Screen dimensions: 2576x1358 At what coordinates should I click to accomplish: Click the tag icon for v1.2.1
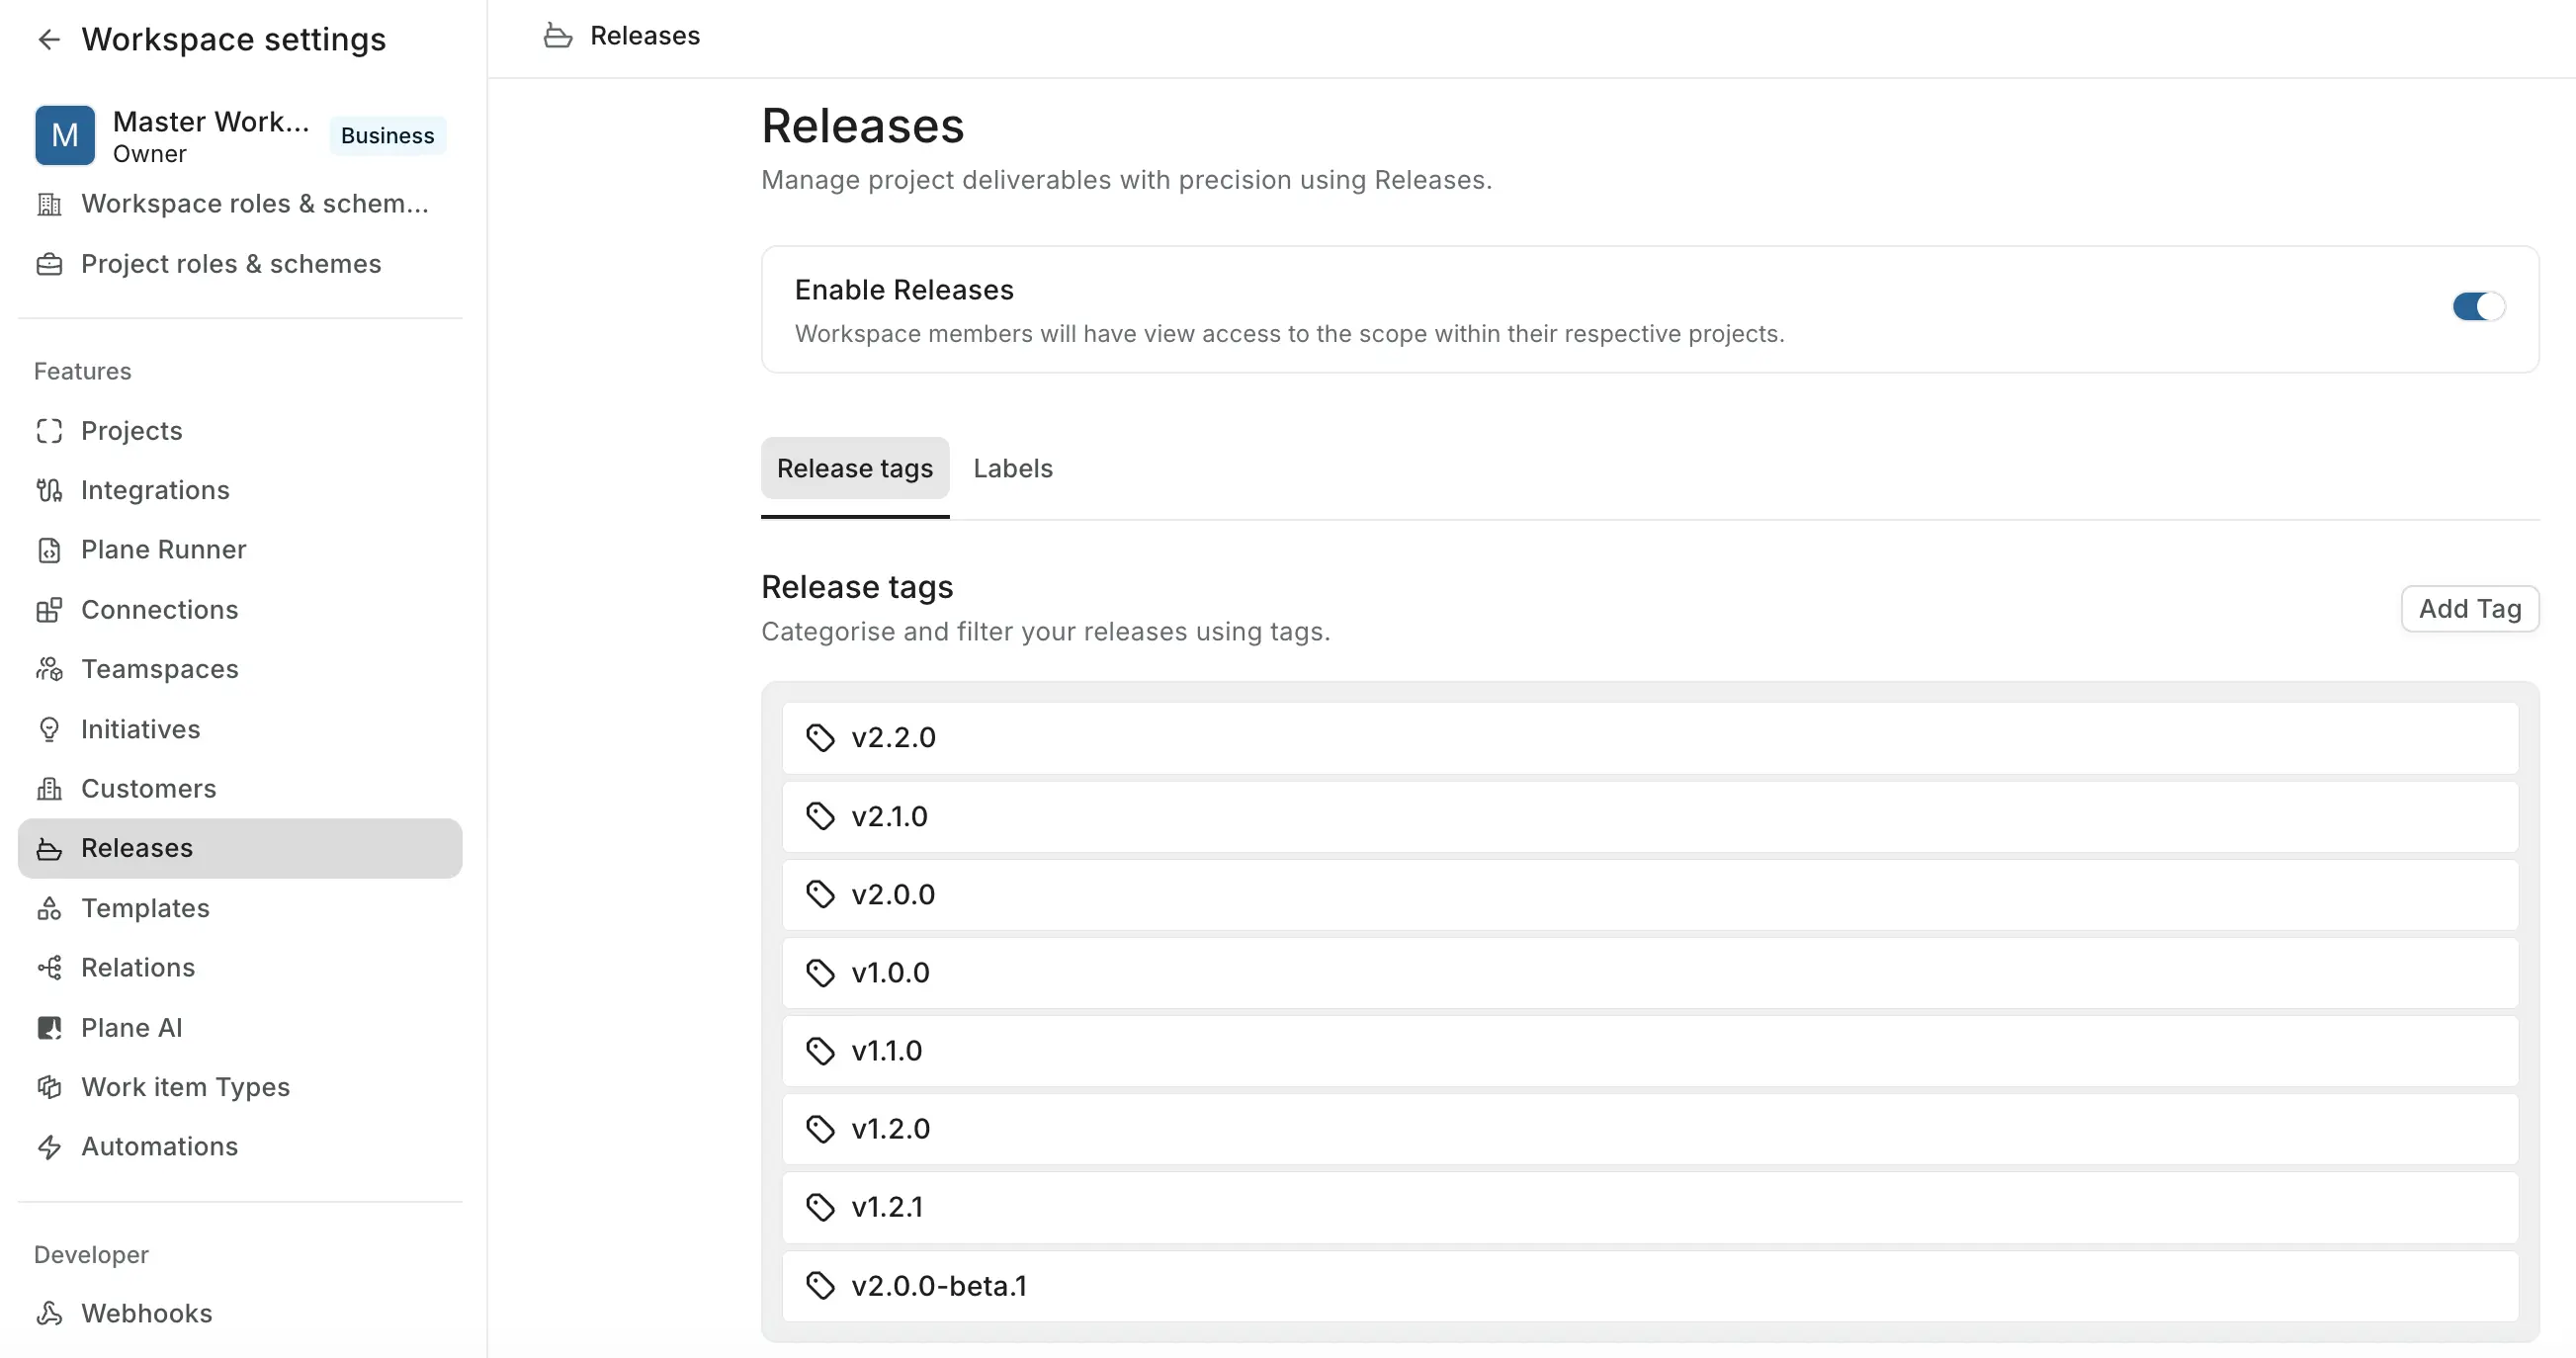coord(820,1208)
